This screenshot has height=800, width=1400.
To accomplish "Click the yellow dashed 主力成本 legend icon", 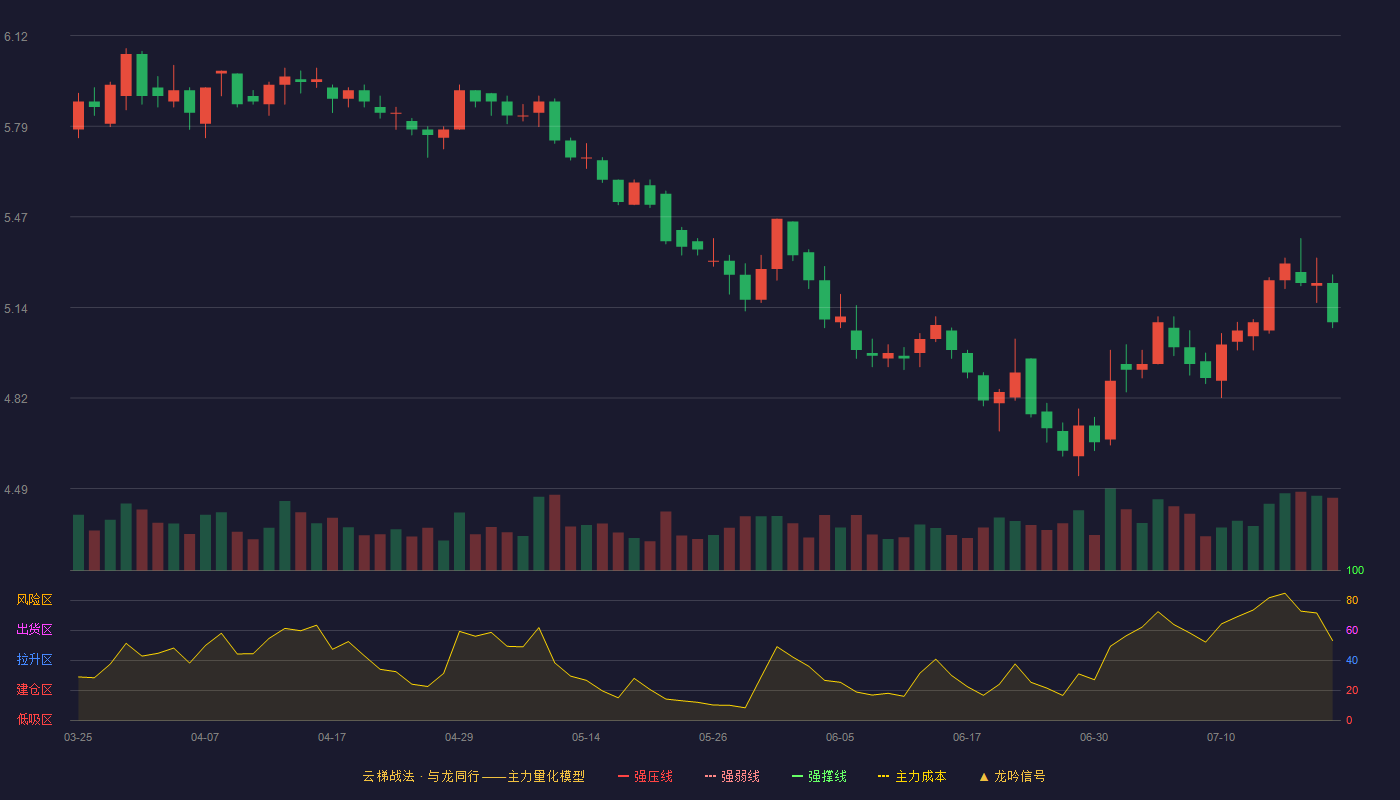I will point(884,776).
